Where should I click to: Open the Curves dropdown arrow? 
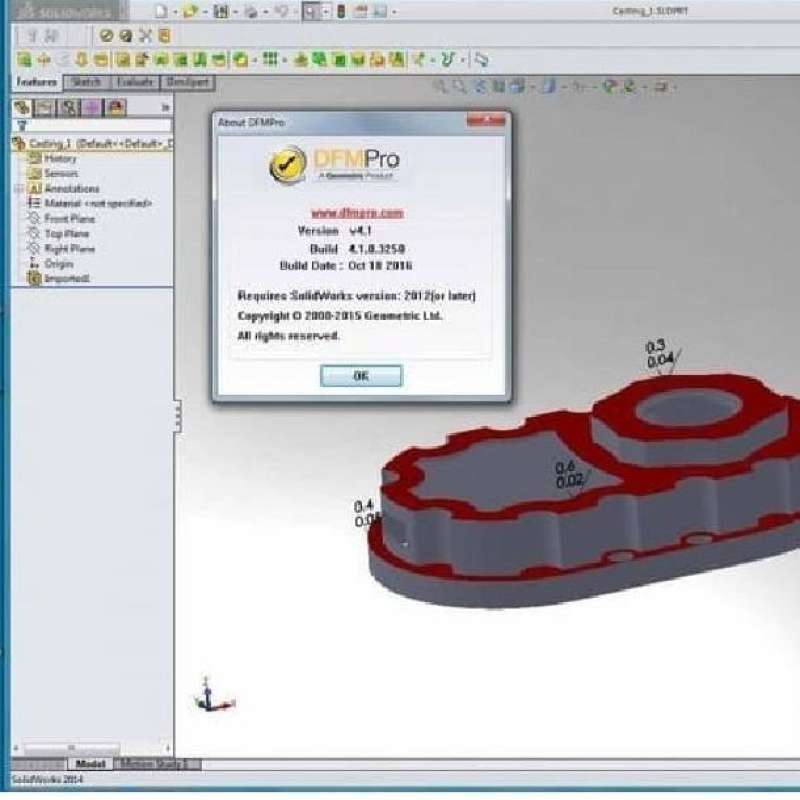coord(462,61)
